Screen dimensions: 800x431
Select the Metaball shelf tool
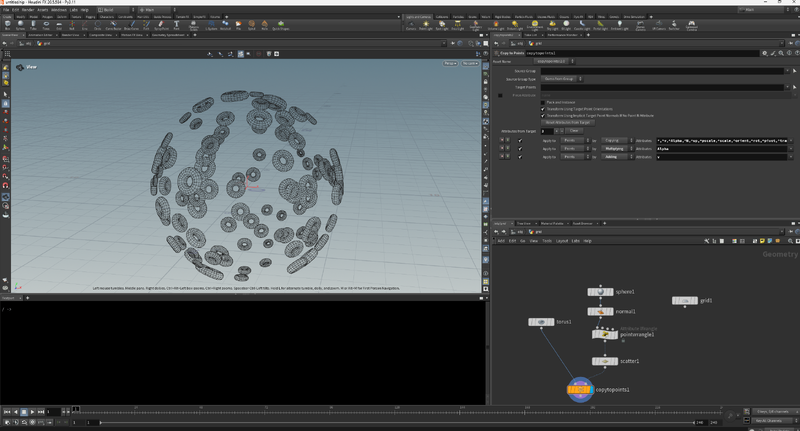pyautogui.click(x=225, y=24)
